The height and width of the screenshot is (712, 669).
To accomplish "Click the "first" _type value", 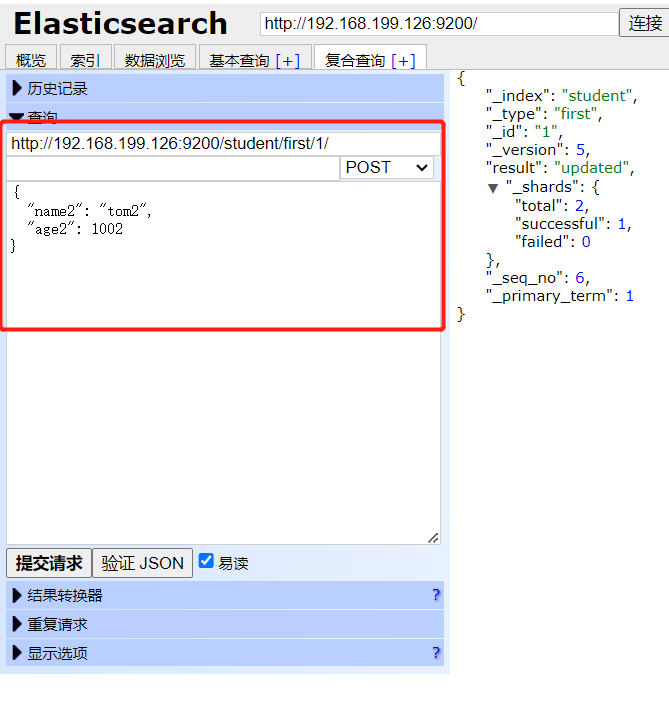I will point(575,114).
